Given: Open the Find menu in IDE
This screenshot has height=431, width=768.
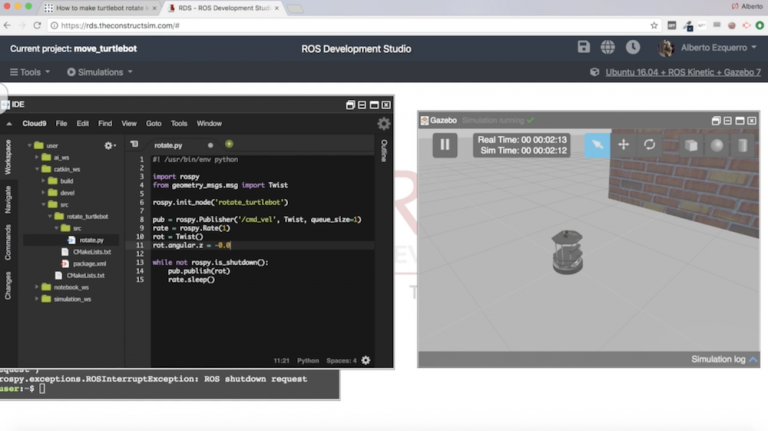Looking at the screenshot, I should pos(105,123).
